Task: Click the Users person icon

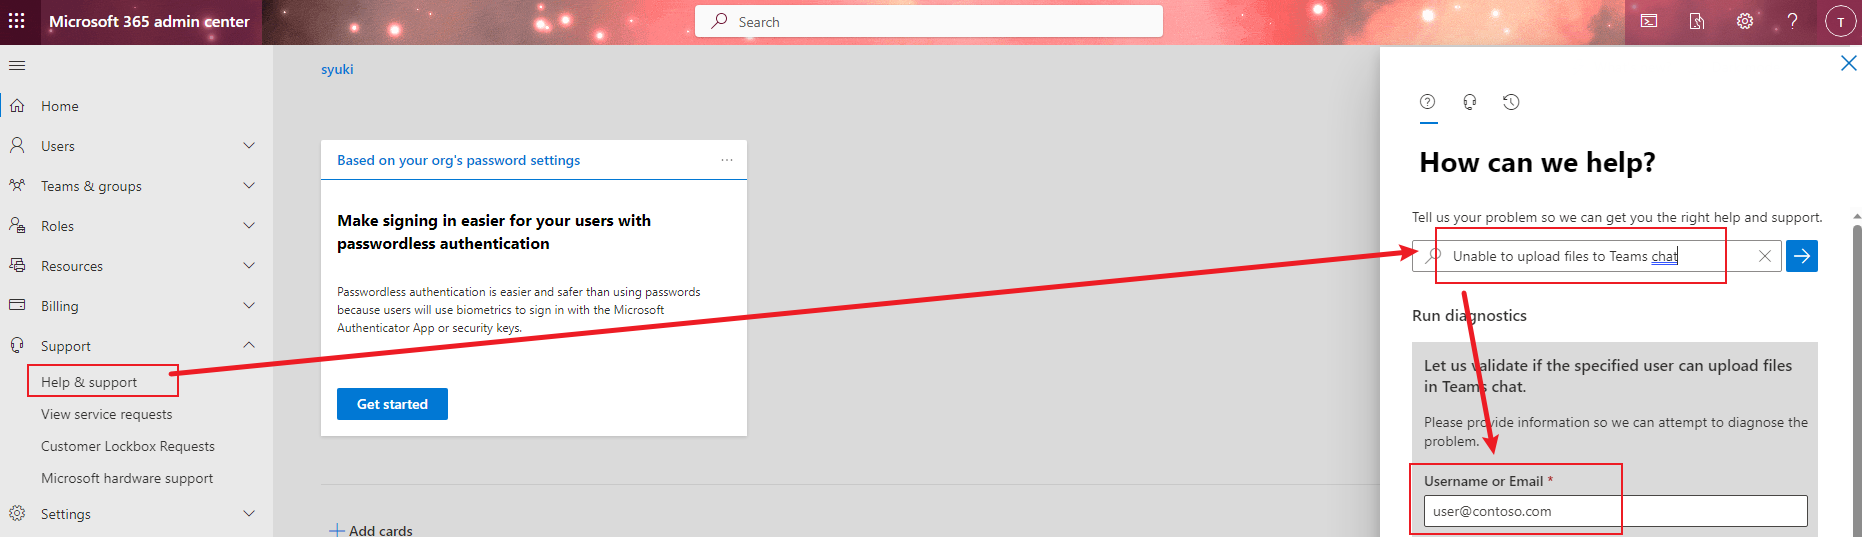Action: coord(17,145)
